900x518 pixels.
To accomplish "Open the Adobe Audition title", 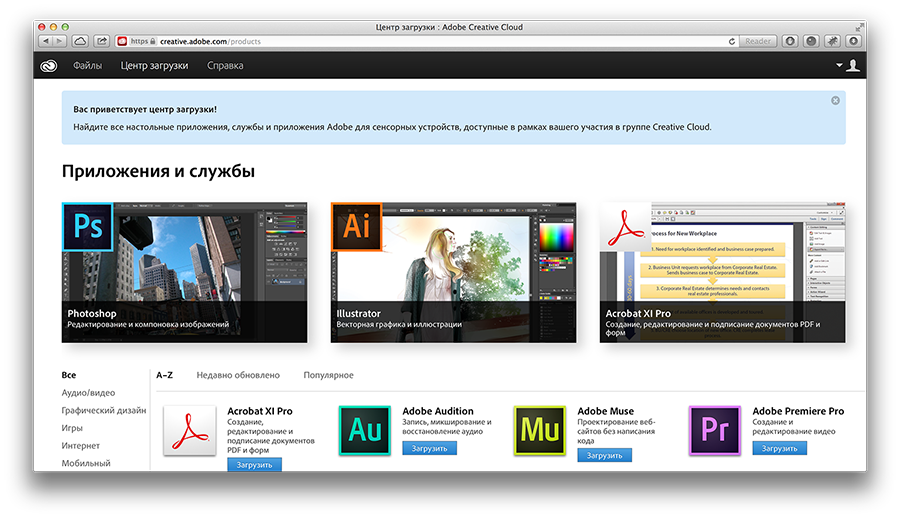I will [438, 411].
